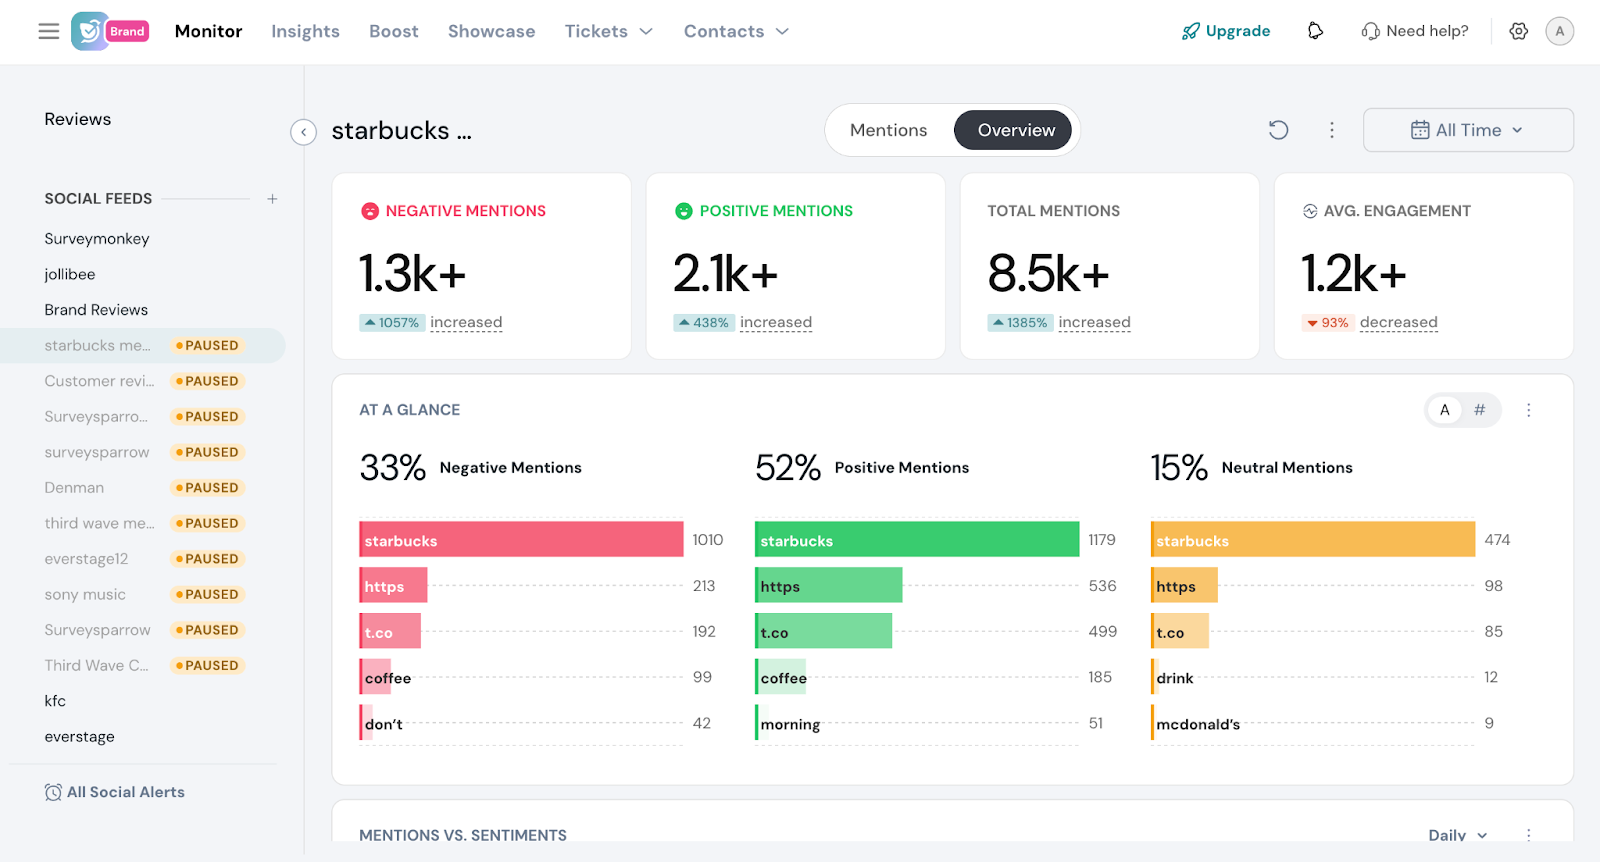This screenshot has width=1600, height=862.
Task: Open the notifications bell icon
Action: point(1315,31)
